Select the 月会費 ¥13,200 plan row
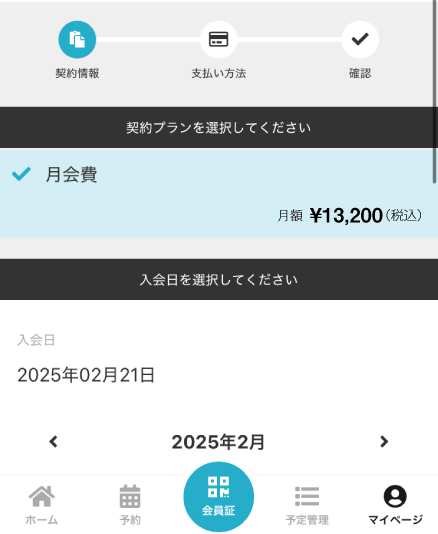 pyautogui.click(x=219, y=193)
